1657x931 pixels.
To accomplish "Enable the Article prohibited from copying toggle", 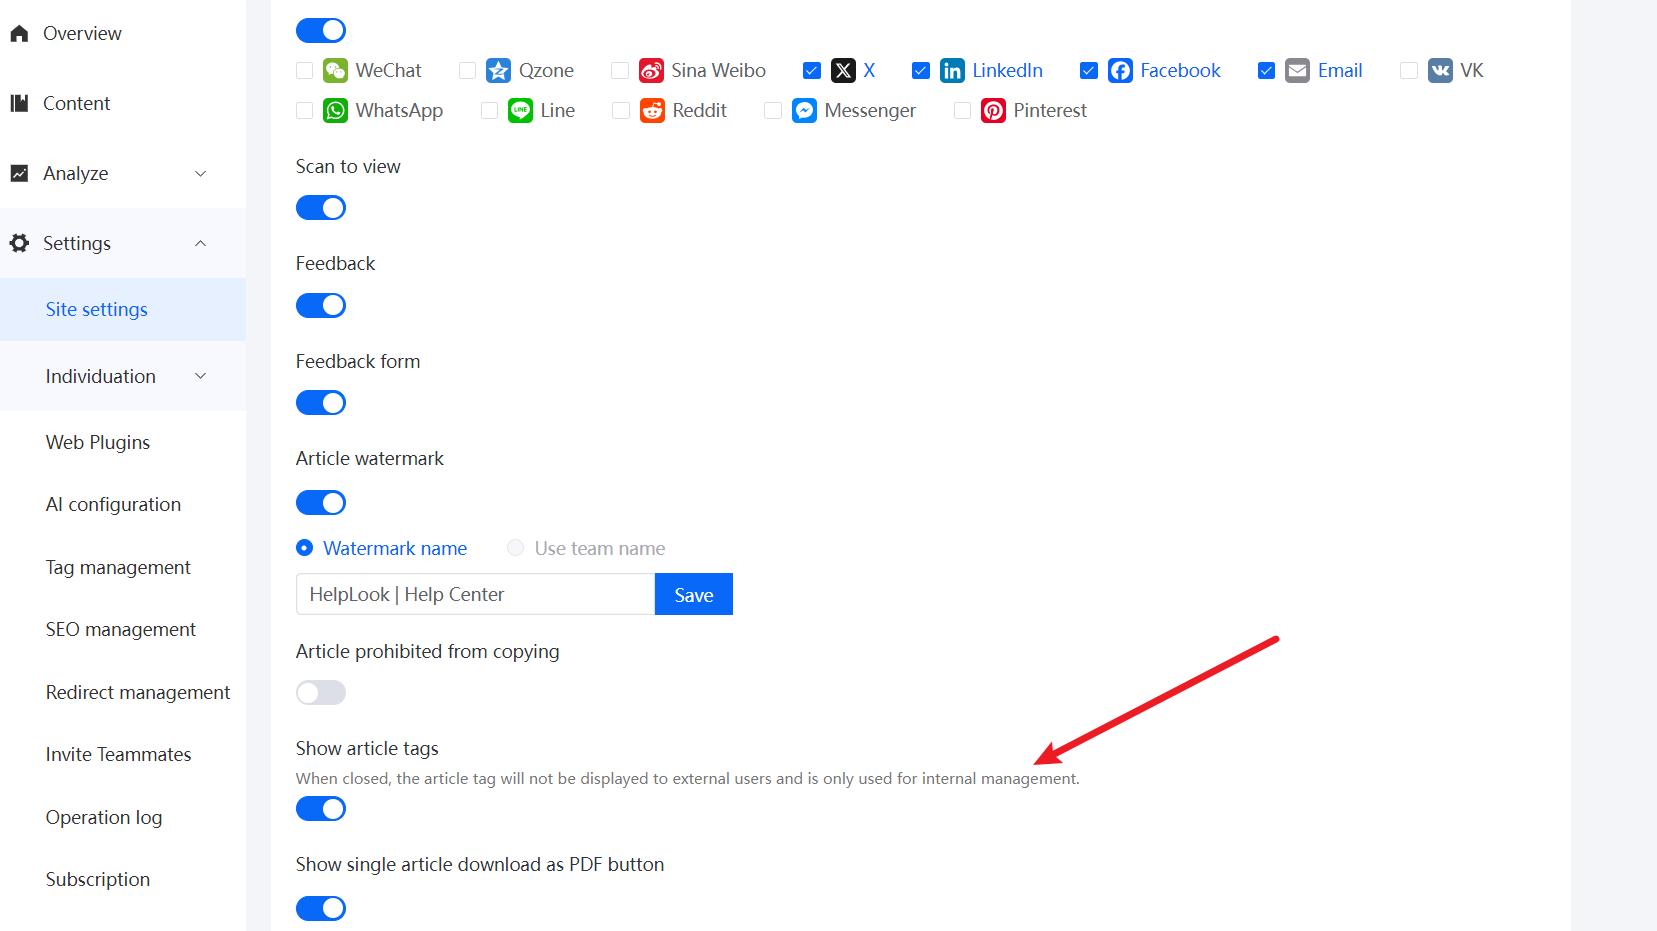I will pos(320,692).
